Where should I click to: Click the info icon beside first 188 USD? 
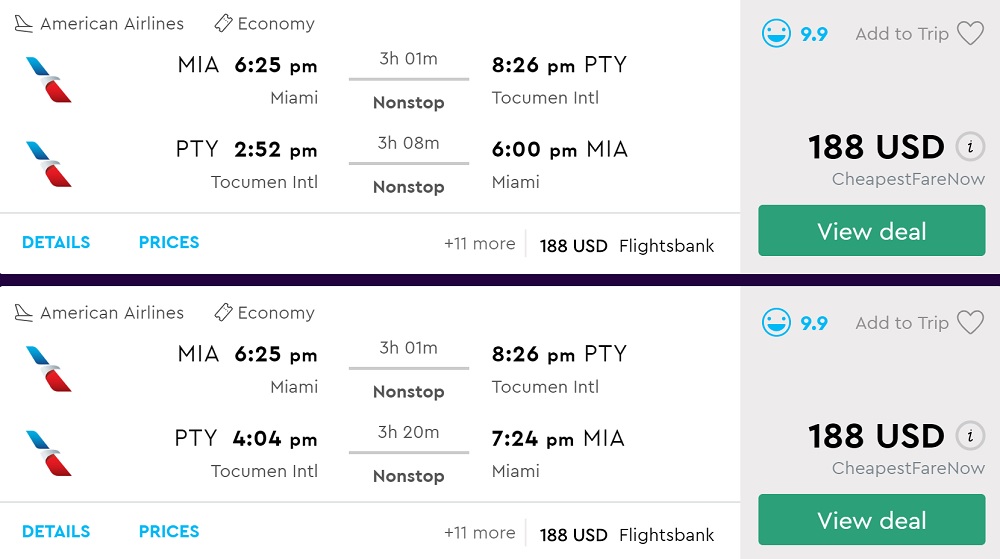click(x=968, y=148)
